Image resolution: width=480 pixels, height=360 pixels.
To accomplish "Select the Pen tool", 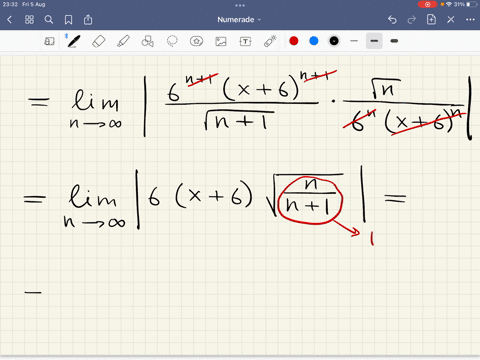I will pyautogui.click(x=73, y=41).
